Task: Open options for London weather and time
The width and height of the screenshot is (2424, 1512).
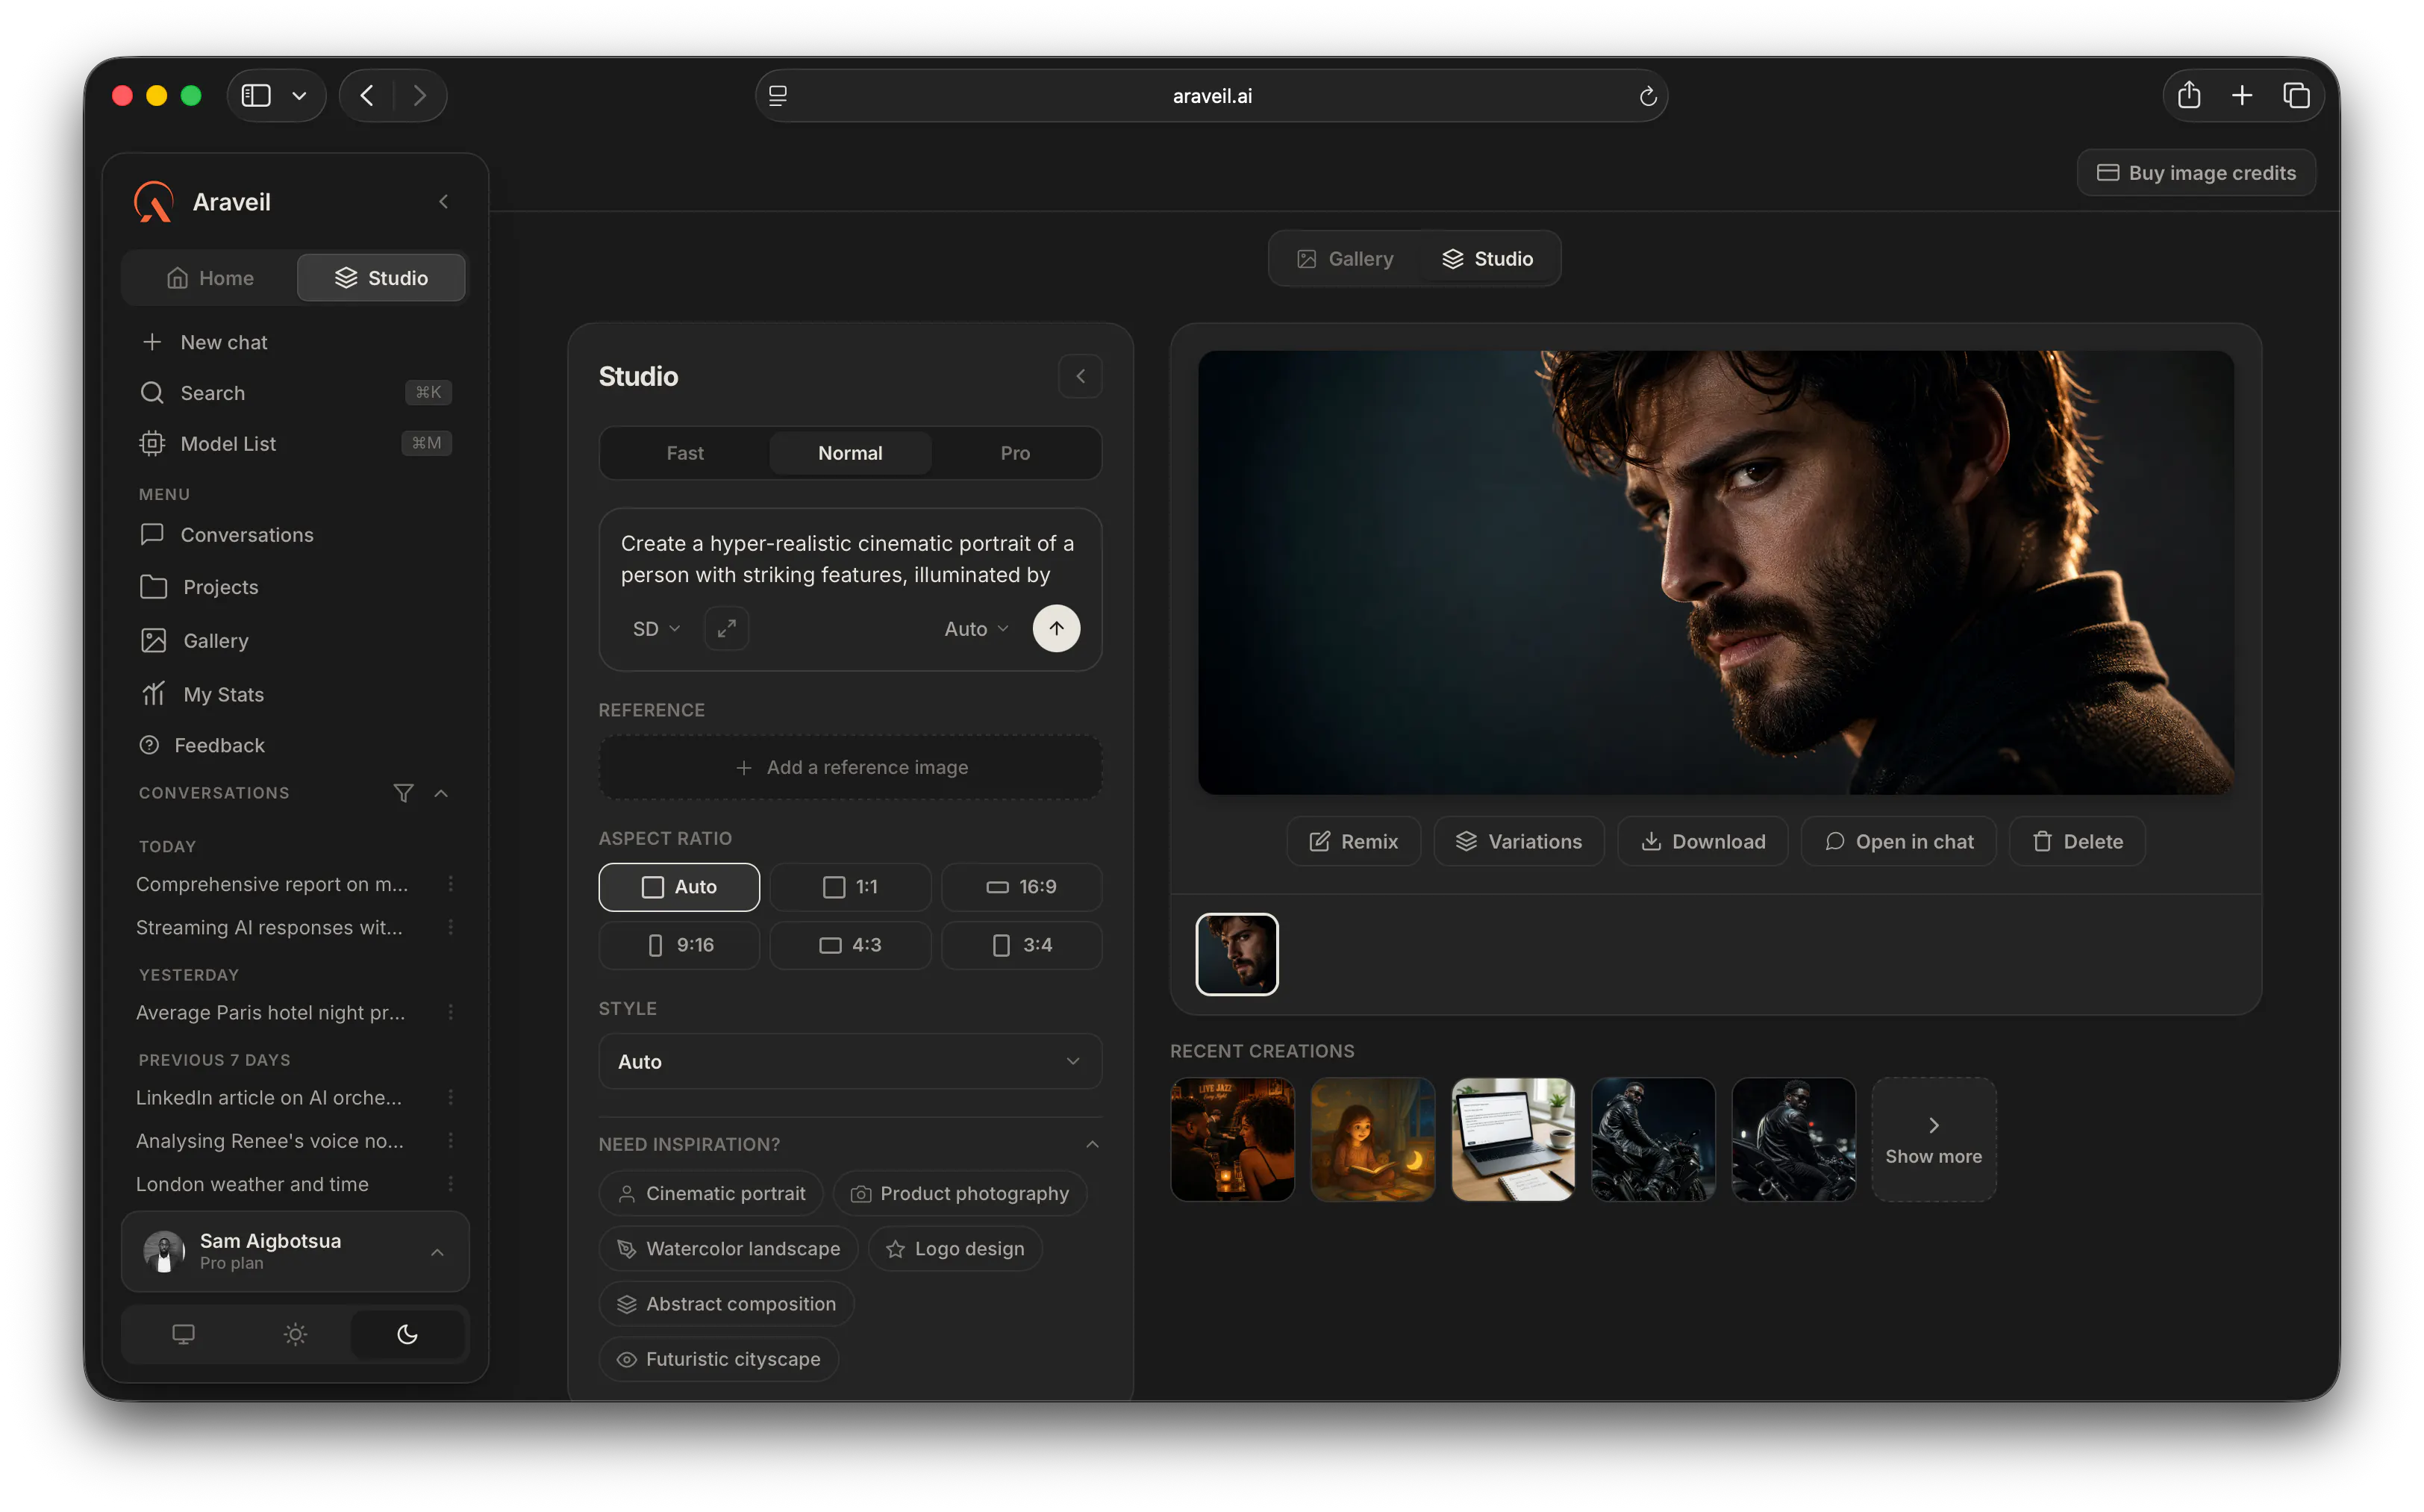Action: pos(451,1184)
